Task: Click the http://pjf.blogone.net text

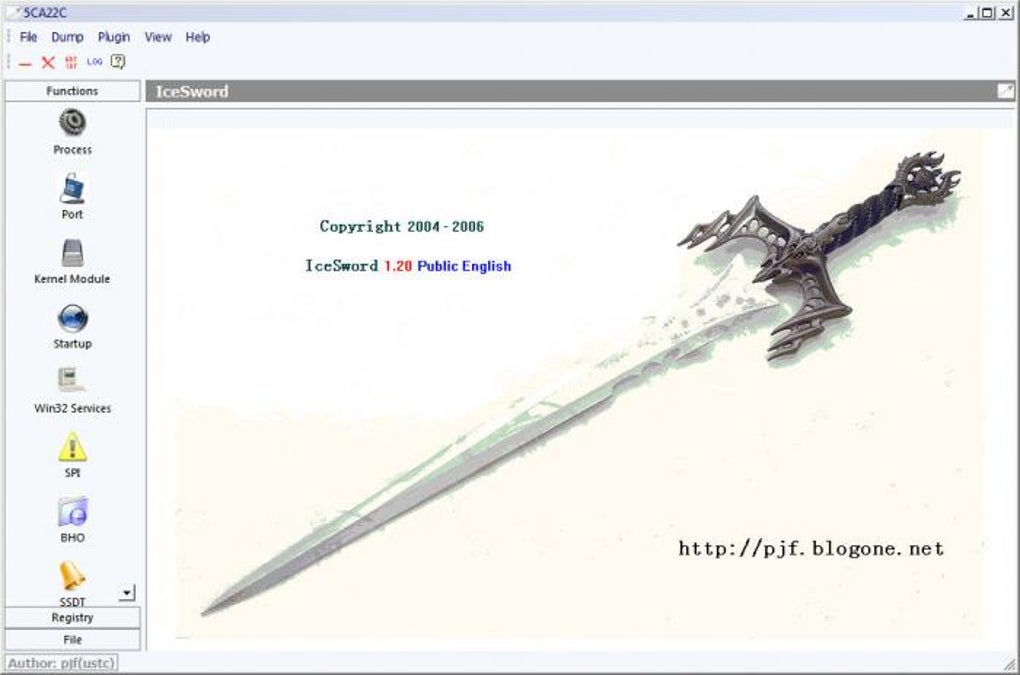Action: 811,549
